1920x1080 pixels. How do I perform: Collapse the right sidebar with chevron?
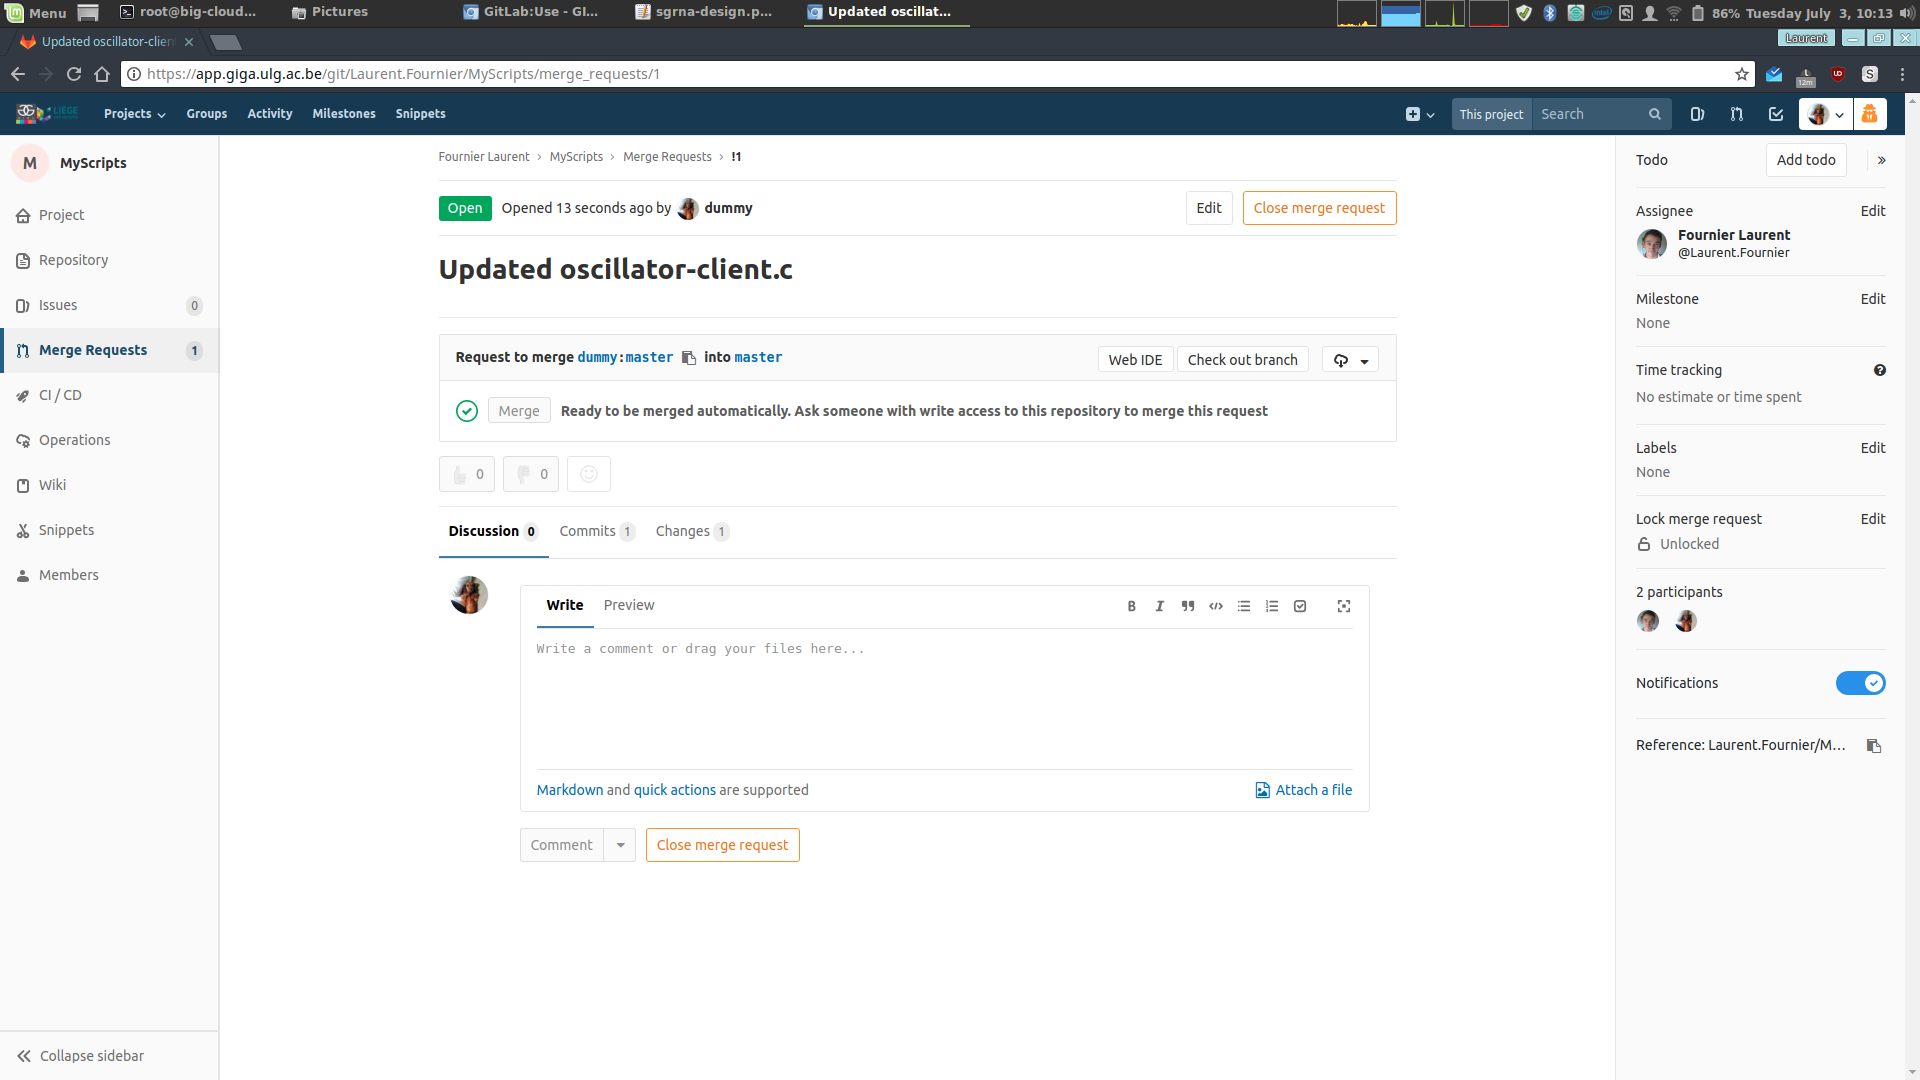point(1881,160)
